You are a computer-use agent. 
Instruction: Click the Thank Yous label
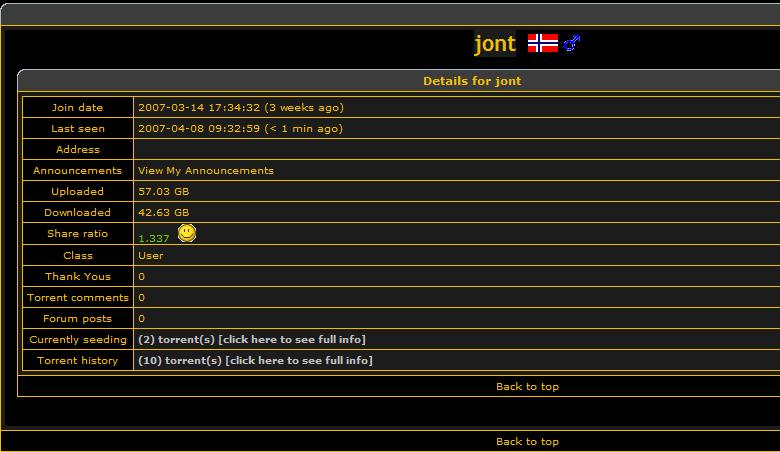[78, 276]
